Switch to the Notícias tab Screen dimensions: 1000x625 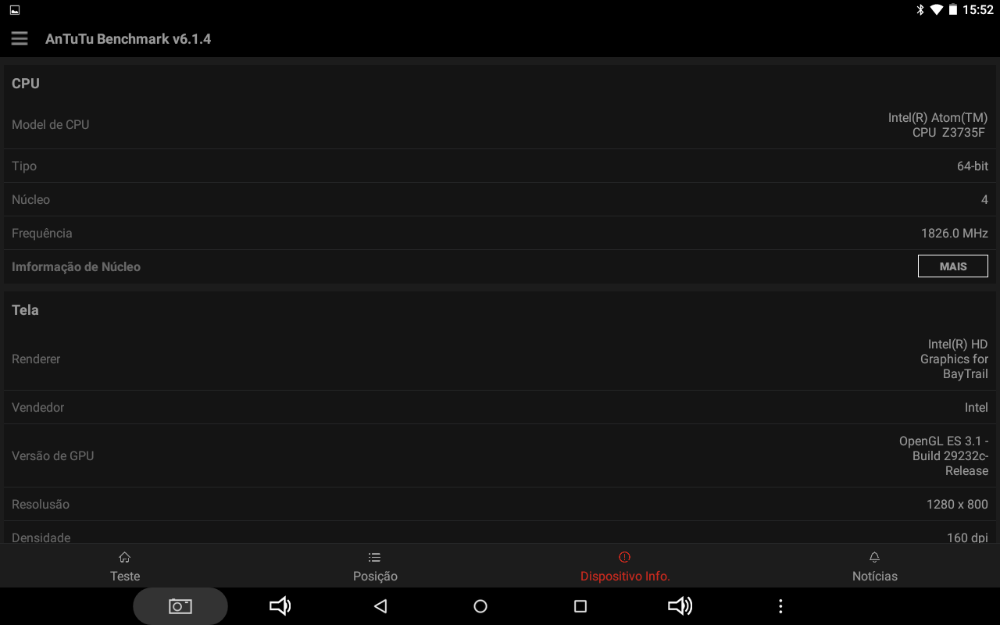[x=874, y=566]
